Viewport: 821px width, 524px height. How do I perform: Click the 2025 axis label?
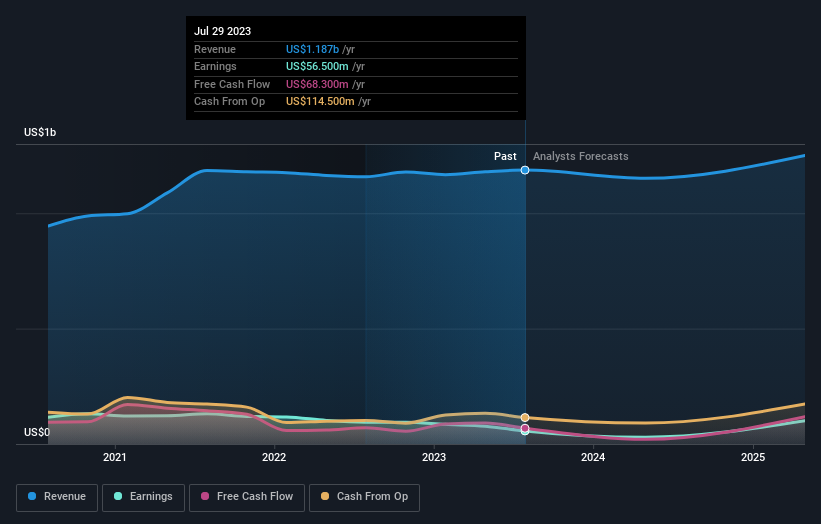coord(753,458)
